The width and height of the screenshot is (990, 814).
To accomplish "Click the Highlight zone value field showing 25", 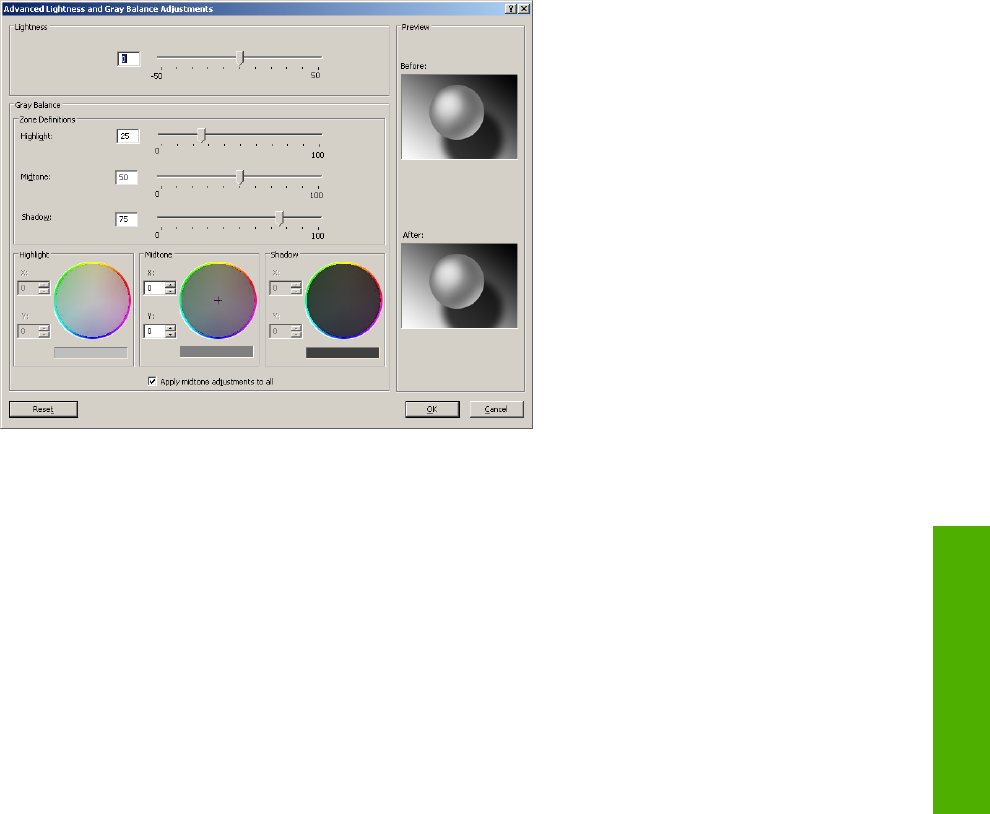I will tap(128, 136).
